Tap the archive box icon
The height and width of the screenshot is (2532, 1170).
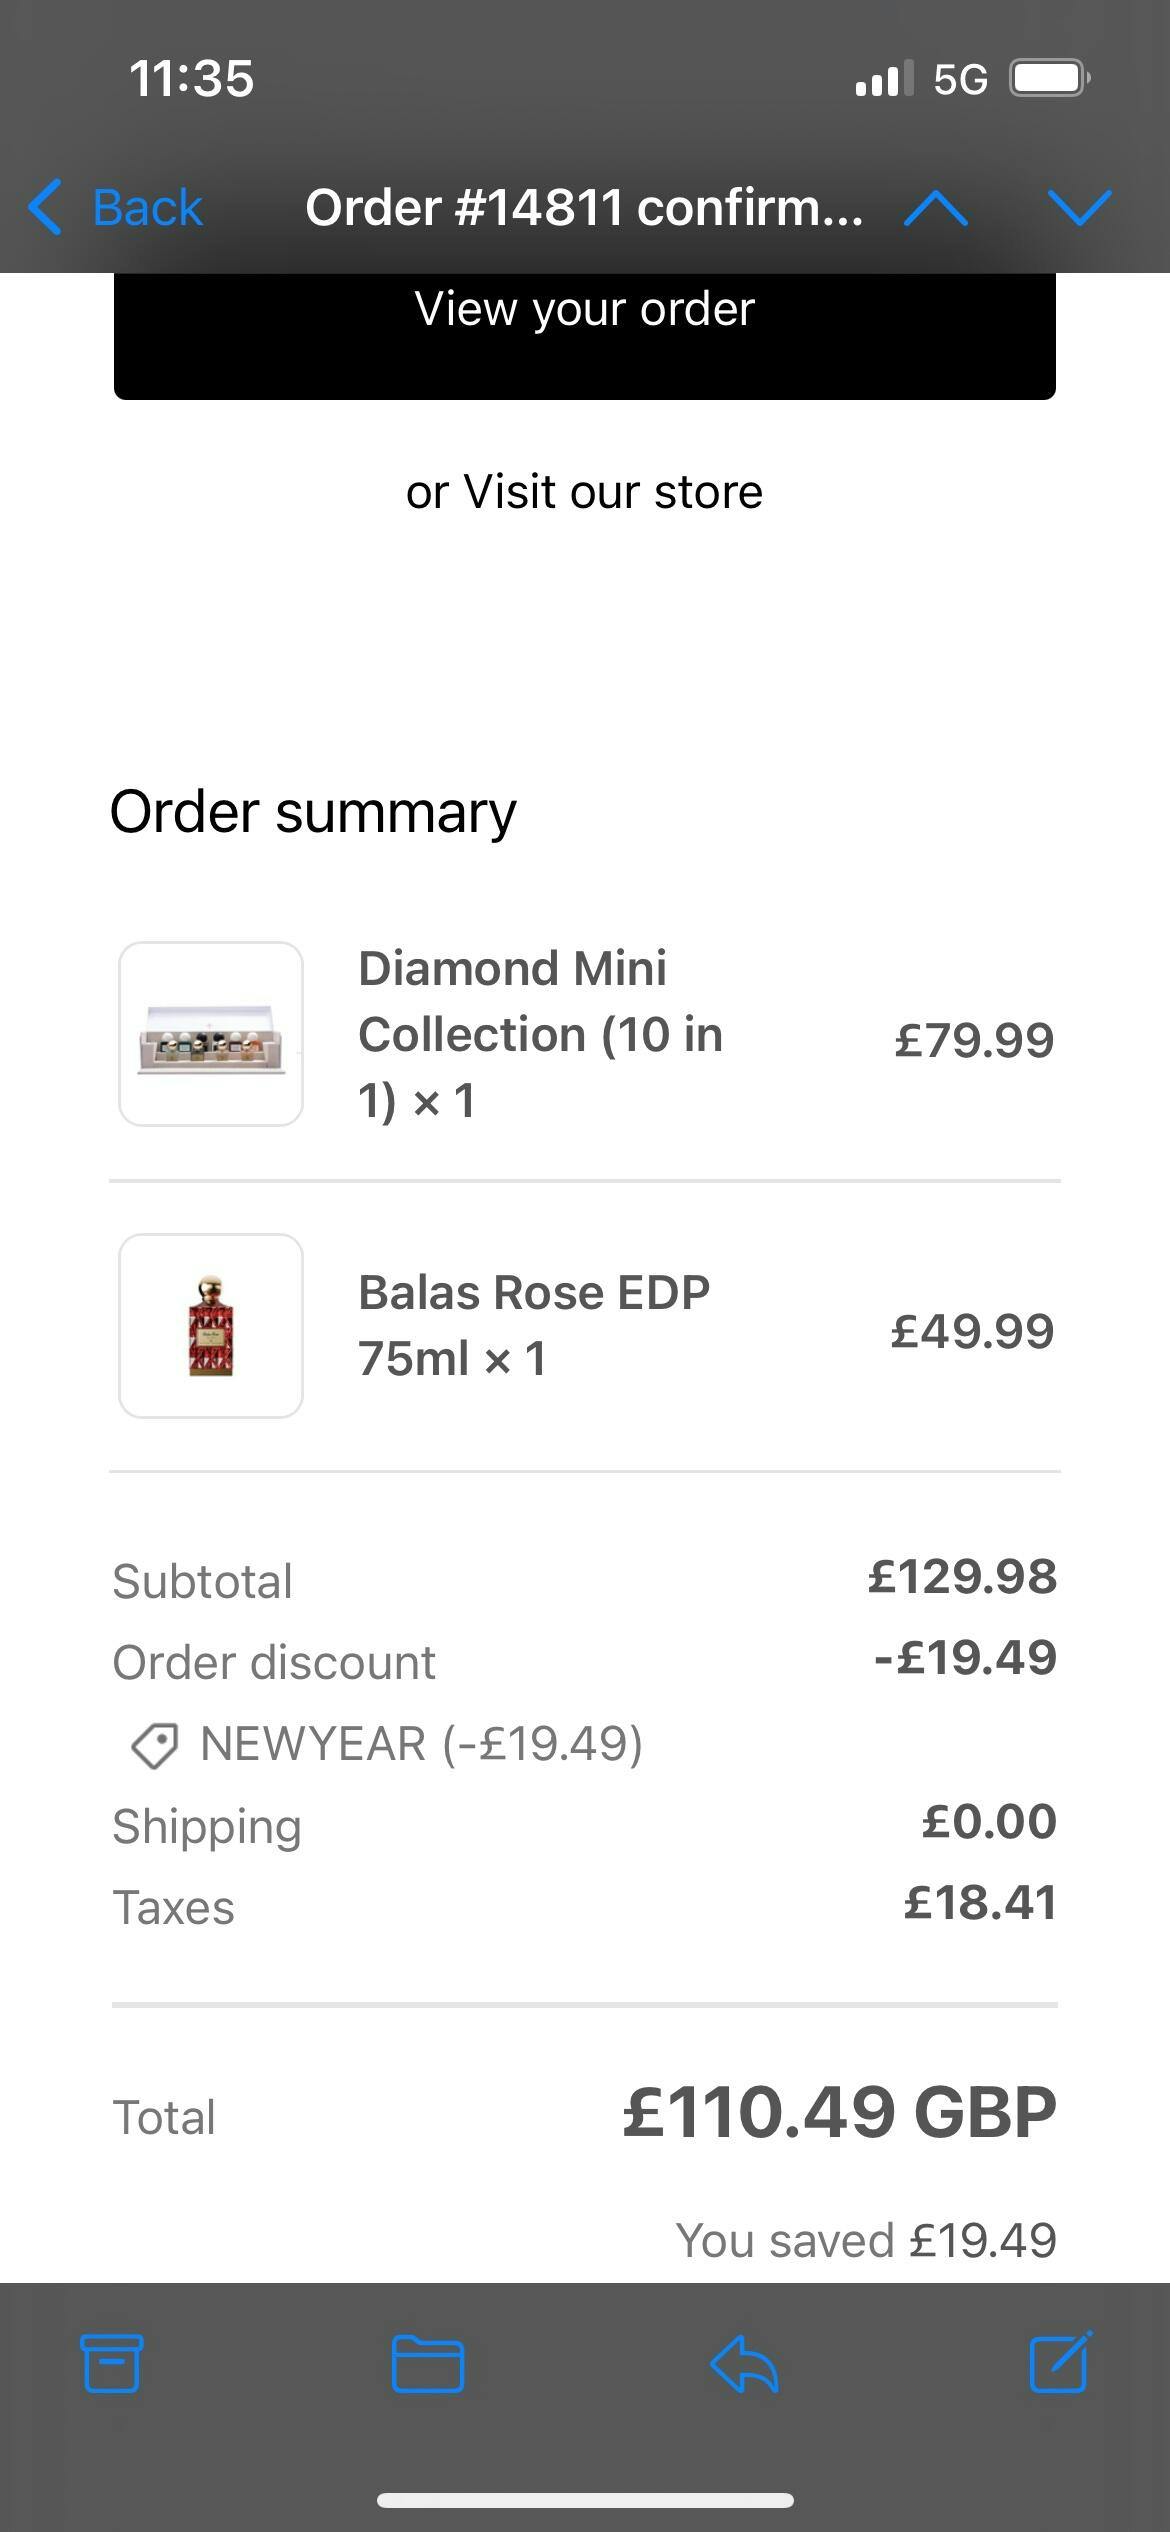tap(111, 2365)
